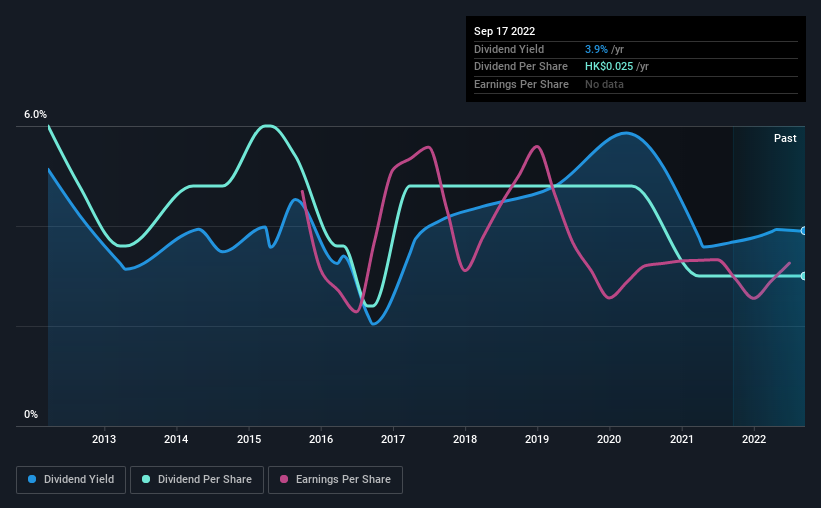Click the tooltip 'Dividend Yield' row label

(x=509, y=49)
